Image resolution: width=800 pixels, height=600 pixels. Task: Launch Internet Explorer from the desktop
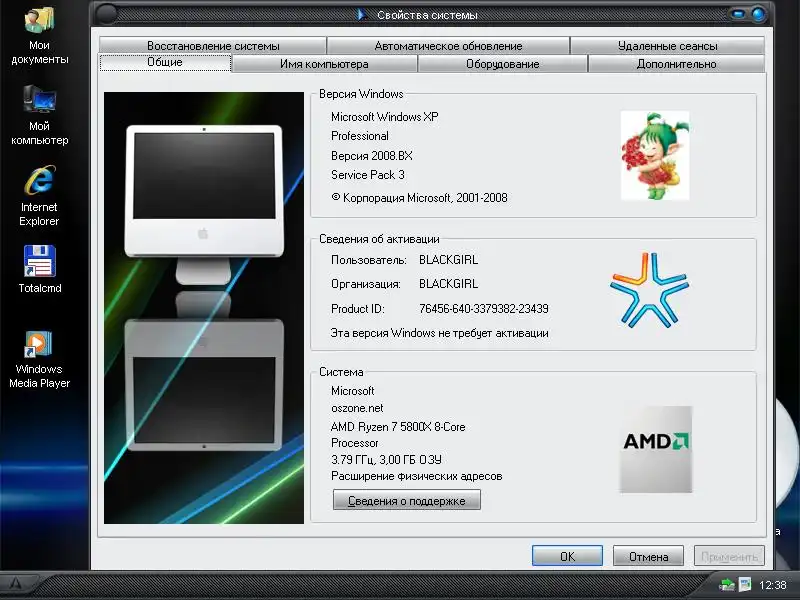(39, 196)
